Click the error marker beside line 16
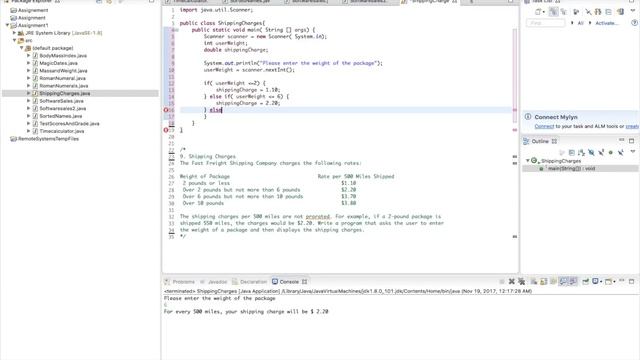Image resolution: width=640 pixels, height=360 pixels. click(166, 110)
